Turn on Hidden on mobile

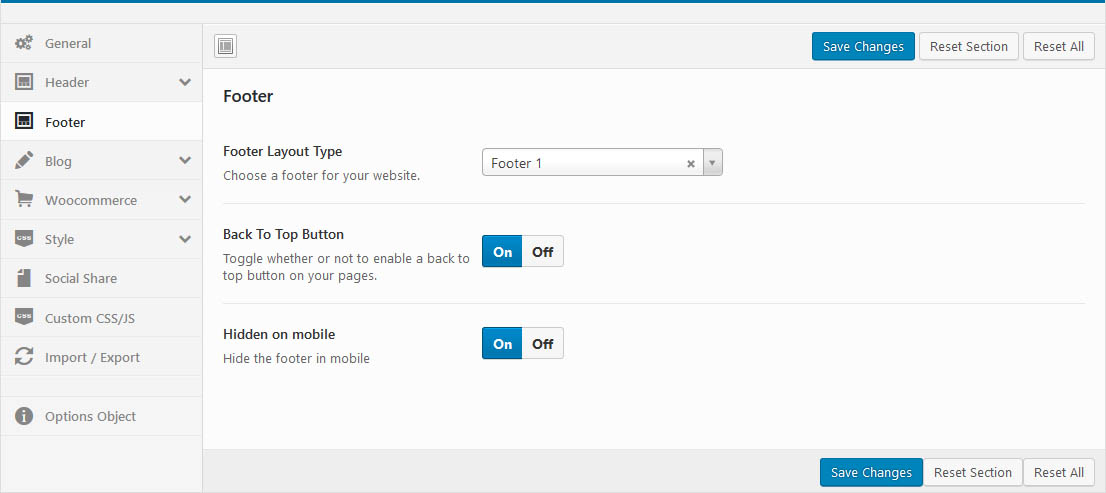point(502,344)
